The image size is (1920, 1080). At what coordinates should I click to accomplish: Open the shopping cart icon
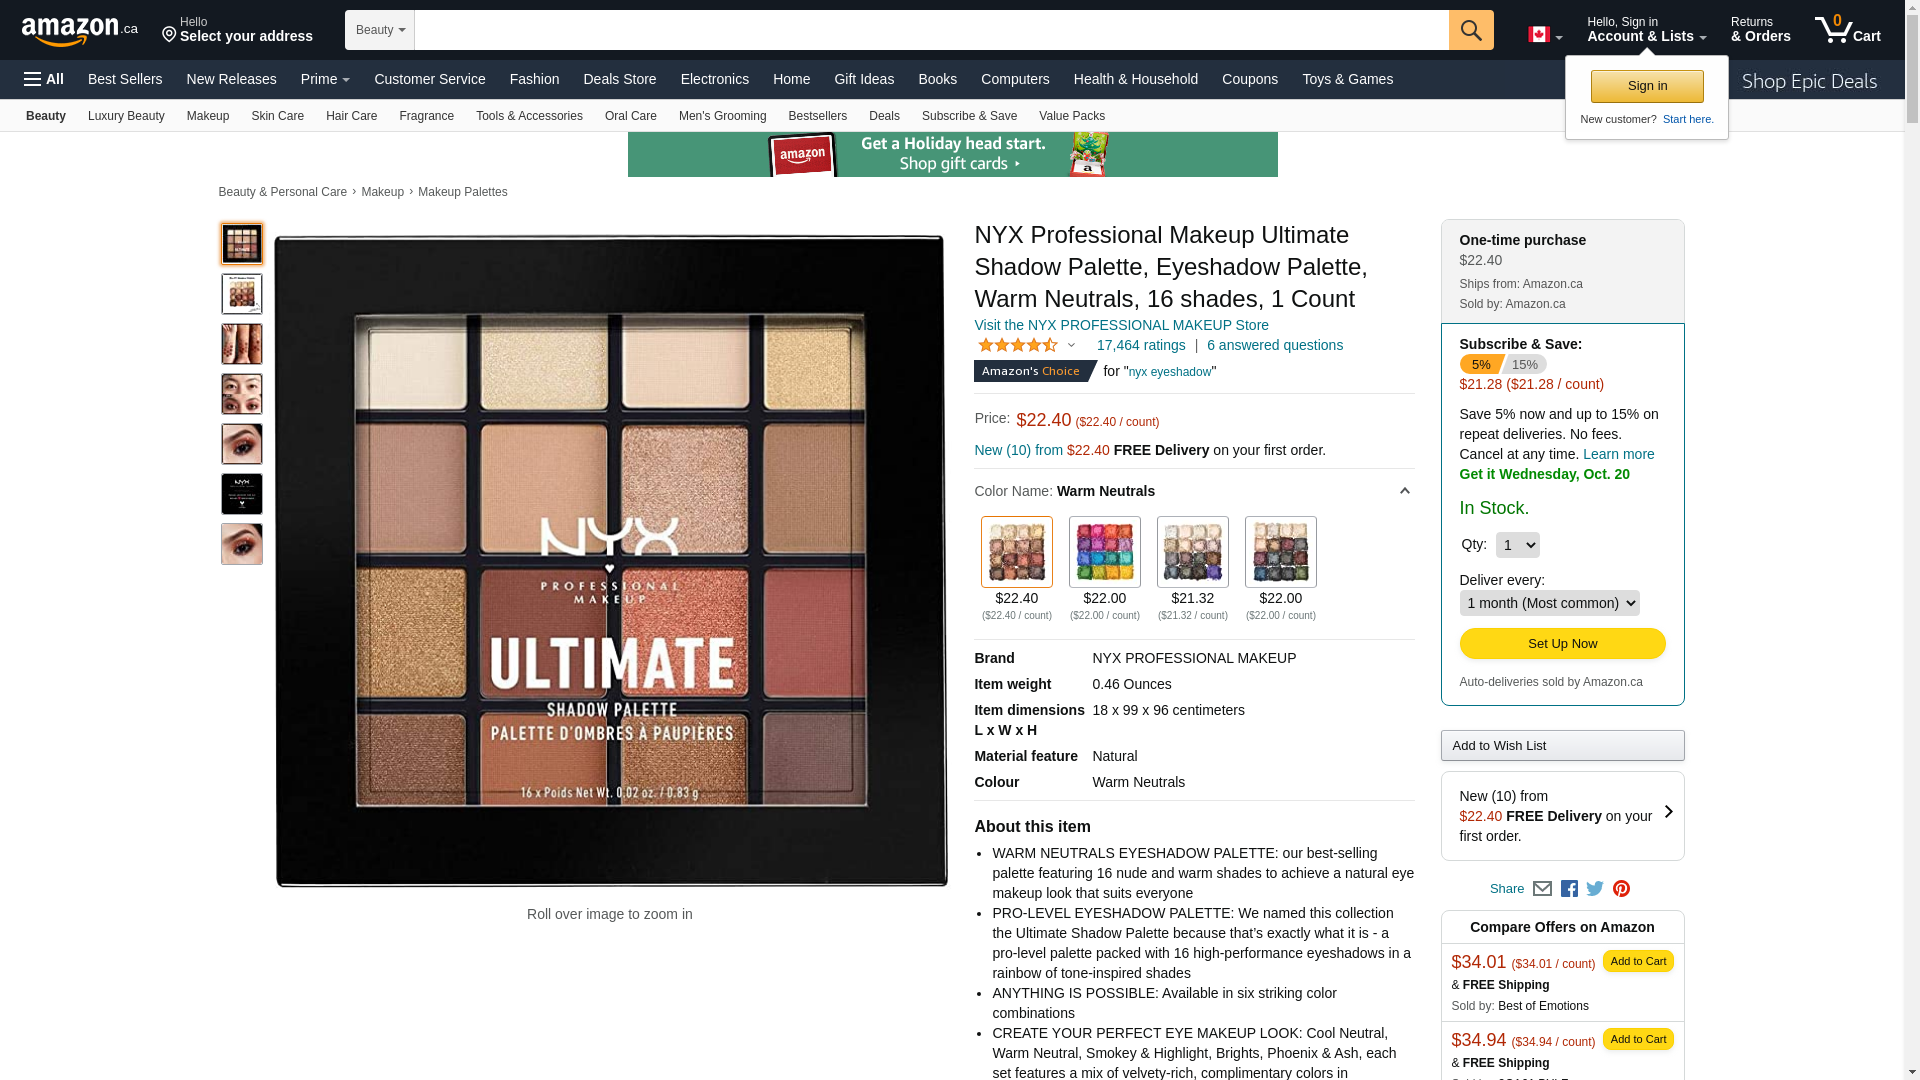(x=1847, y=30)
